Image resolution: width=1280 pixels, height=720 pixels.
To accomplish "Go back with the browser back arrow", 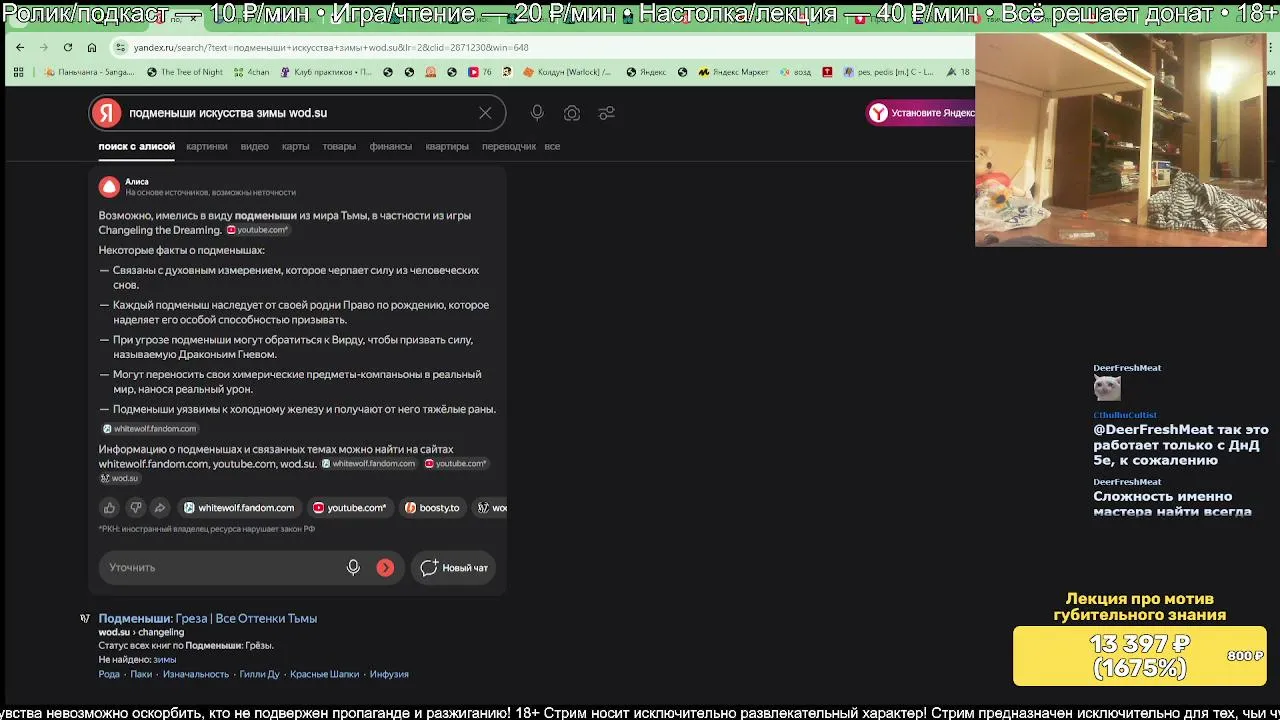I will [20, 47].
